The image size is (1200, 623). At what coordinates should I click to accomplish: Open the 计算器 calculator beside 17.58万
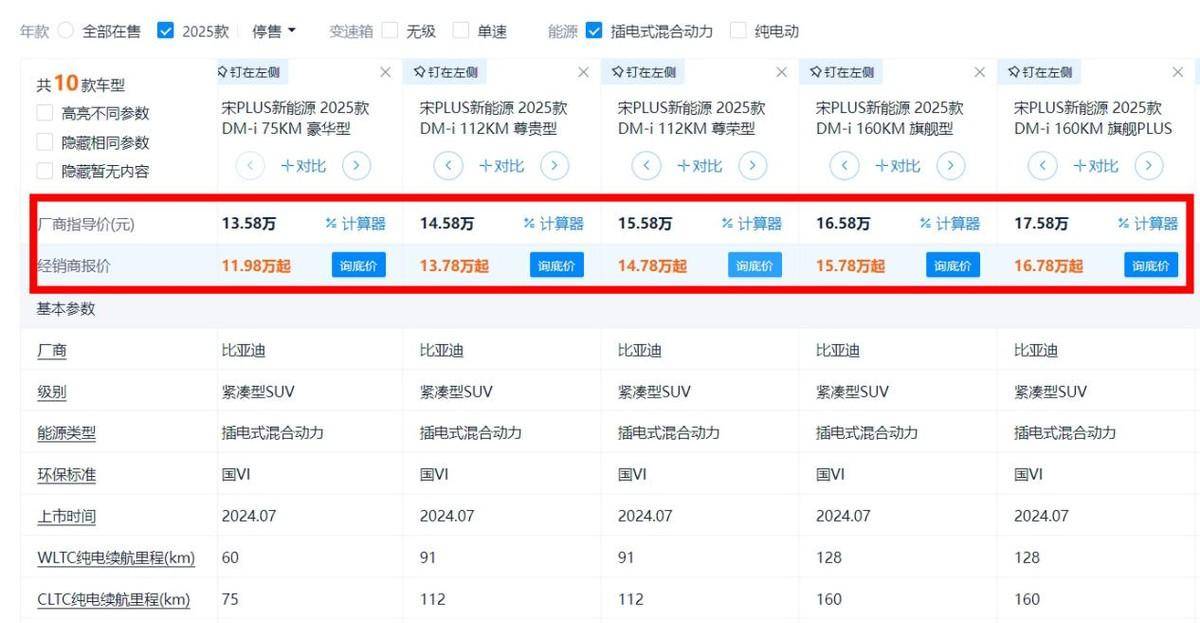pyautogui.click(x=1147, y=224)
